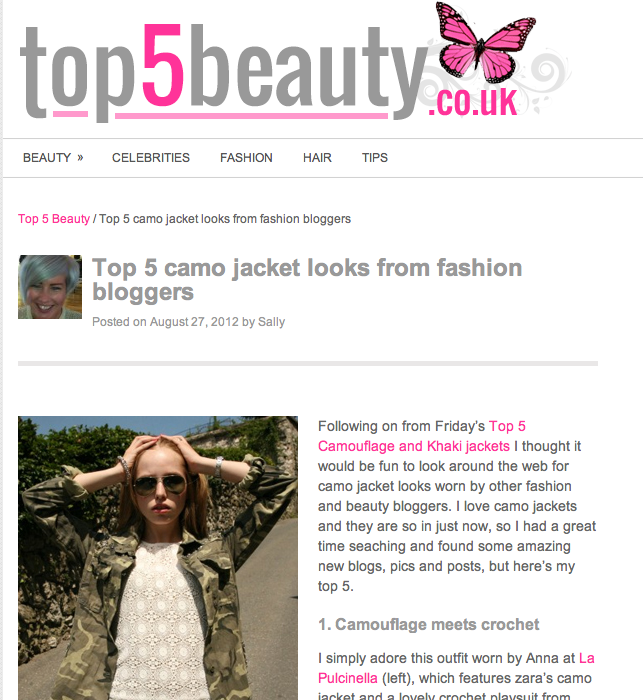Click the article title about camo jacket looks
643x700 pixels.
point(307,280)
